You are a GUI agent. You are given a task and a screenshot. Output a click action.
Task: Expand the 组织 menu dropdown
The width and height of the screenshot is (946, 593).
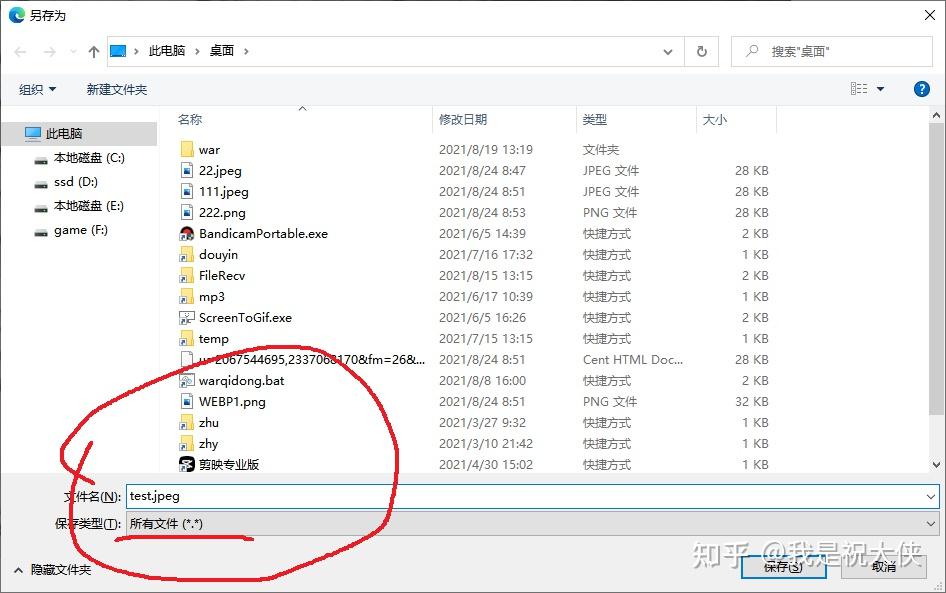pyautogui.click(x=37, y=88)
